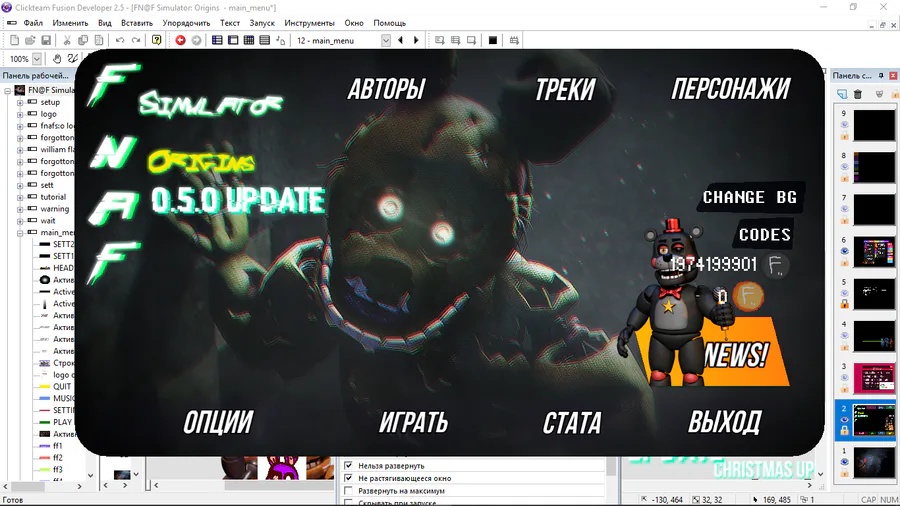This screenshot has height=506, width=900.
Task: Open the frame selector '12 - main_menu' dropdown
Action: click(x=386, y=40)
